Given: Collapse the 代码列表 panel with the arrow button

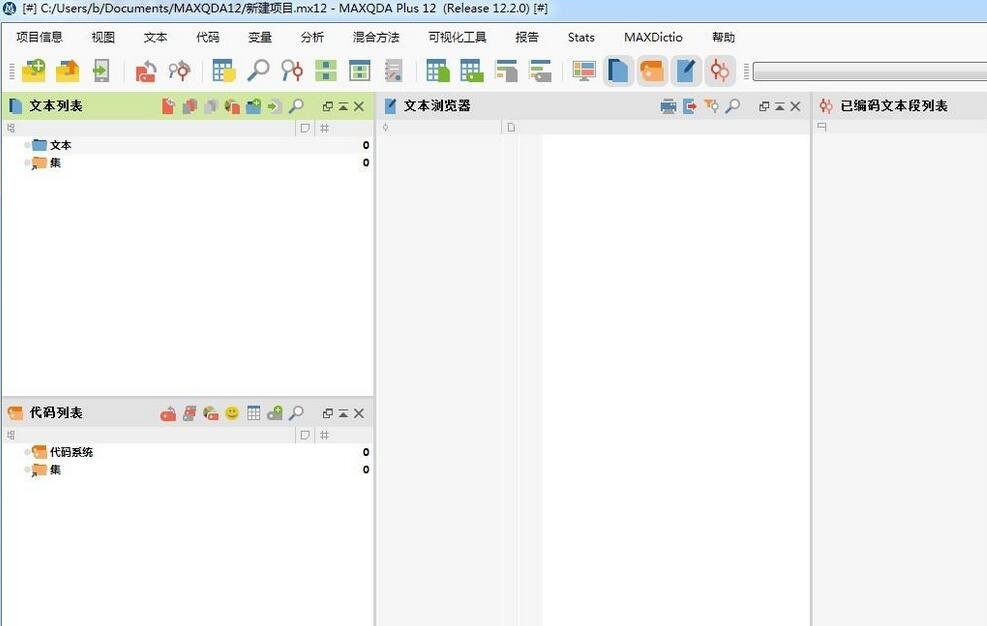Looking at the screenshot, I should pyautogui.click(x=343, y=413).
